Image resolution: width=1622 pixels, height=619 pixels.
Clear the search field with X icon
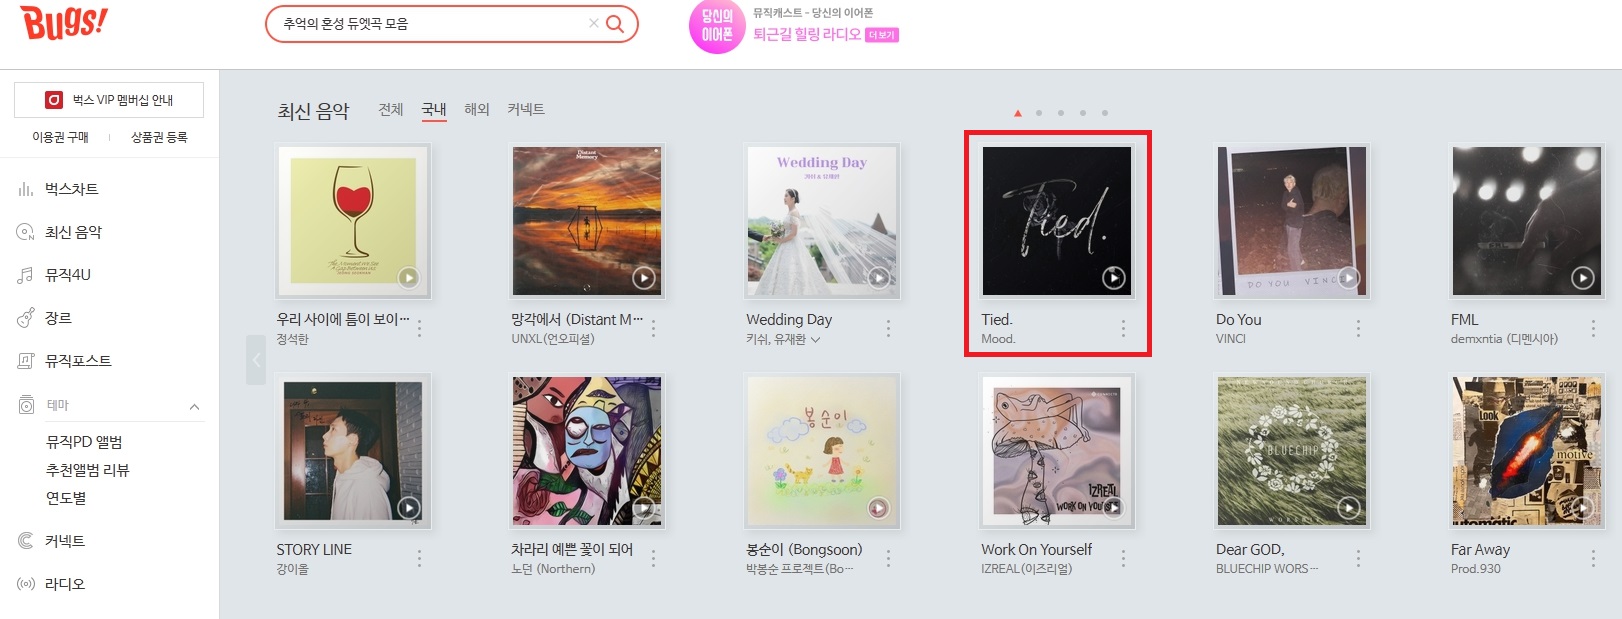593,23
